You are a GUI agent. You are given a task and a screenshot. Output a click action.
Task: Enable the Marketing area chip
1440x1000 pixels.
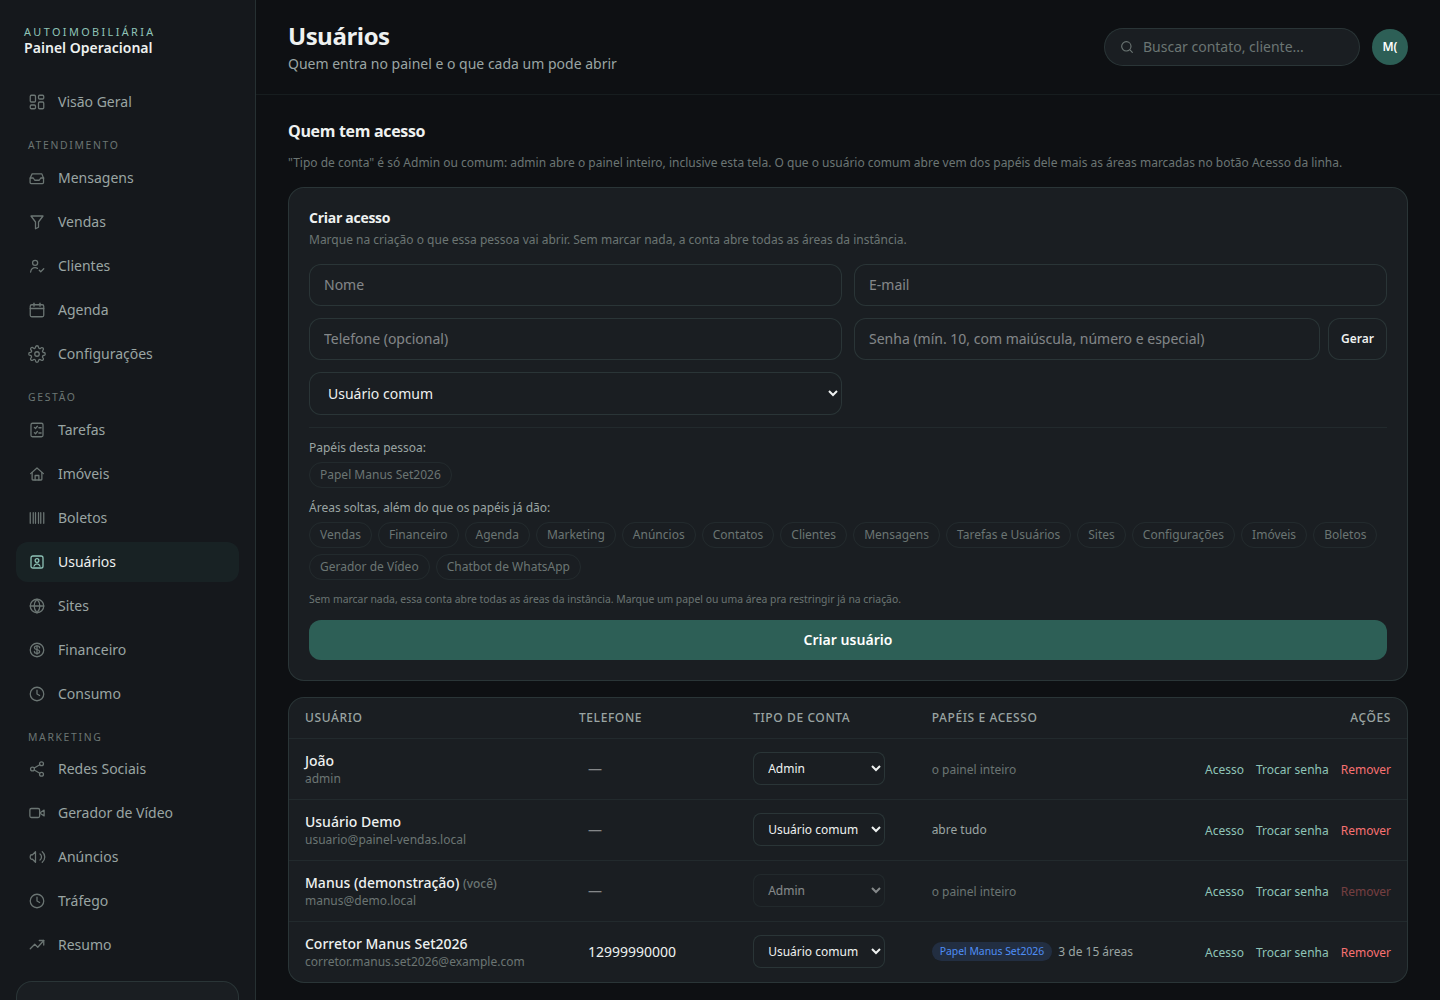[x=576, y=535]
